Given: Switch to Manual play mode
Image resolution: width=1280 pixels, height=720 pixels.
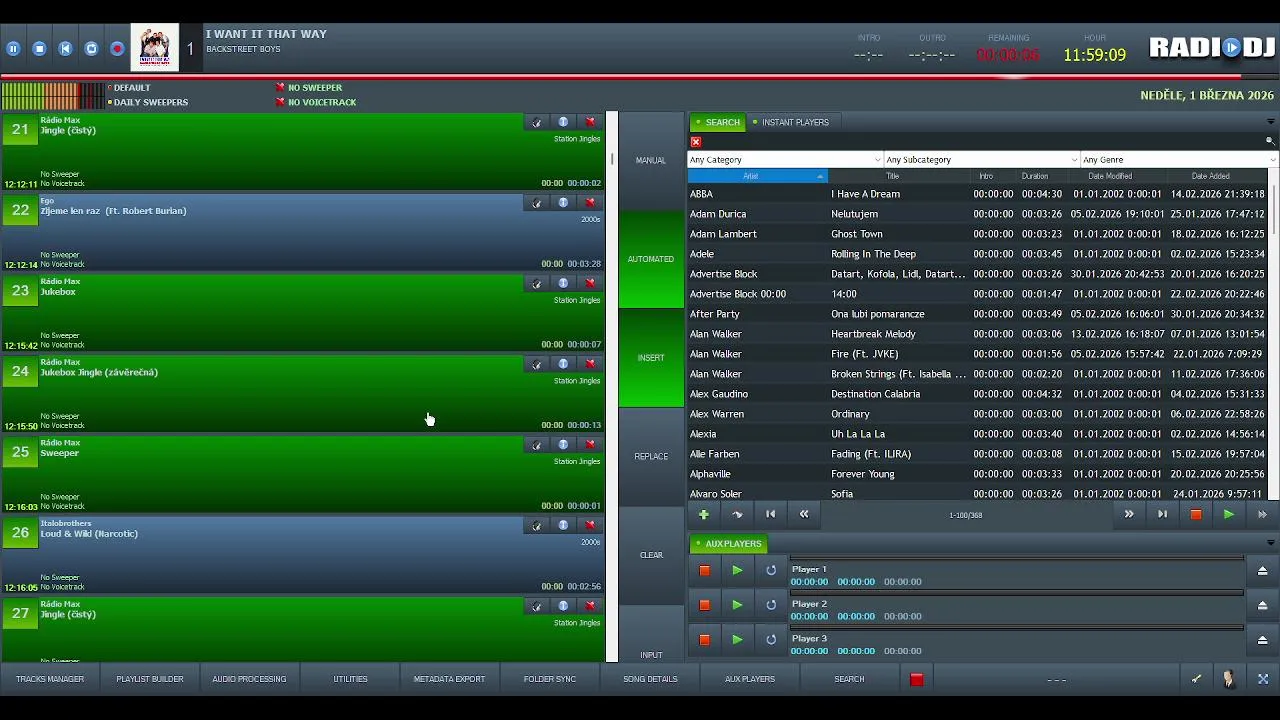Looking at the screenshot, I should tap(651, 160).
